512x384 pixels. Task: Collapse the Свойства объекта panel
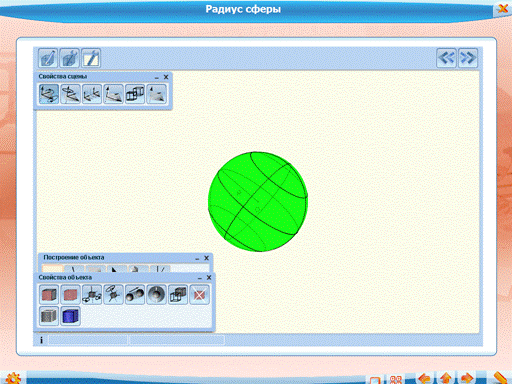200,278
